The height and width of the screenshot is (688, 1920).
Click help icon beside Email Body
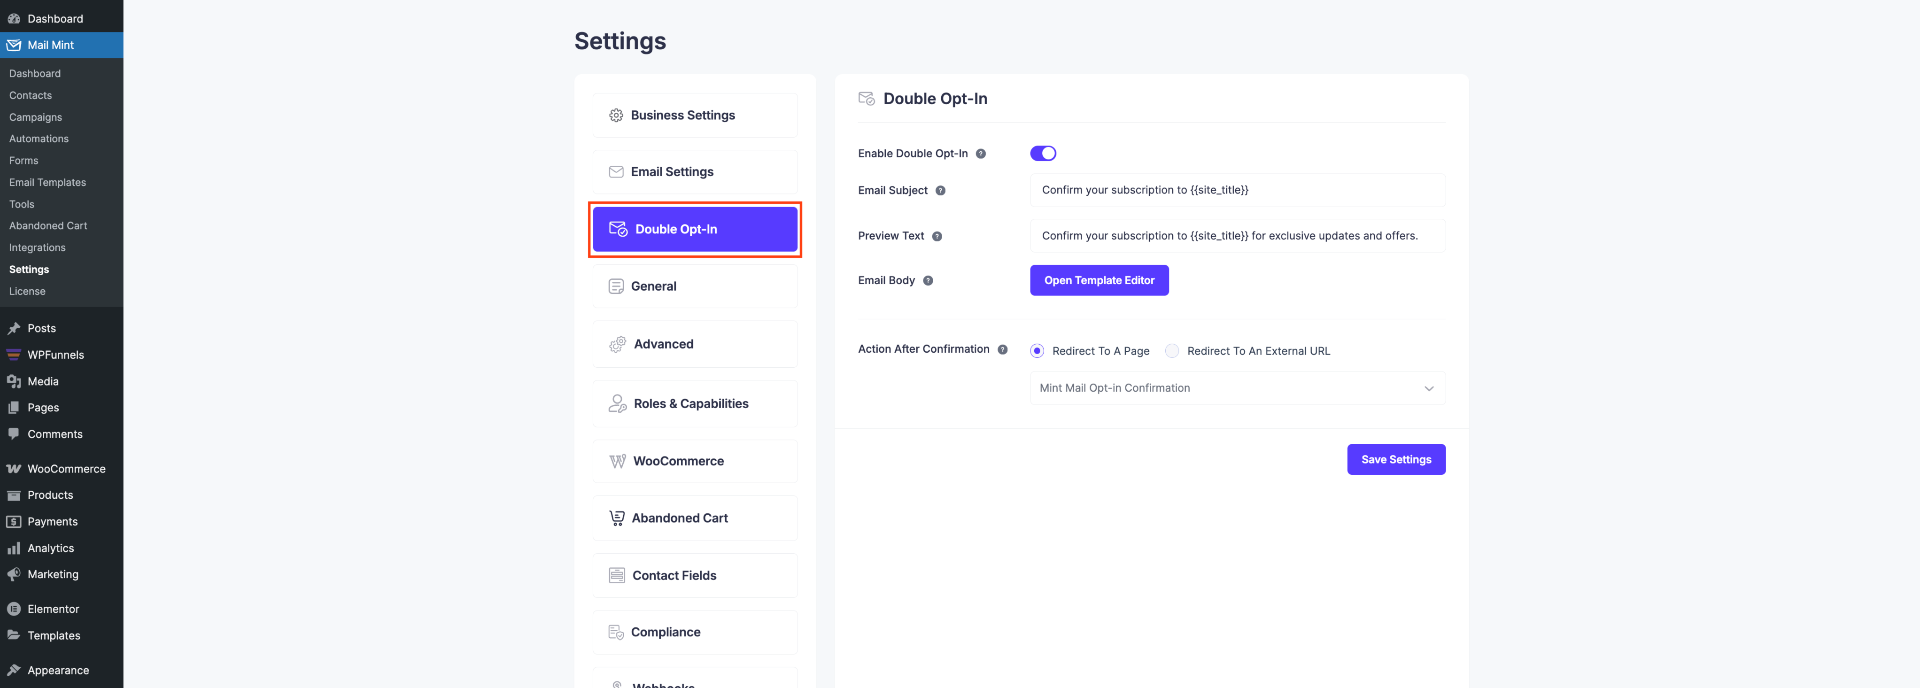click(x=928, y=281)
